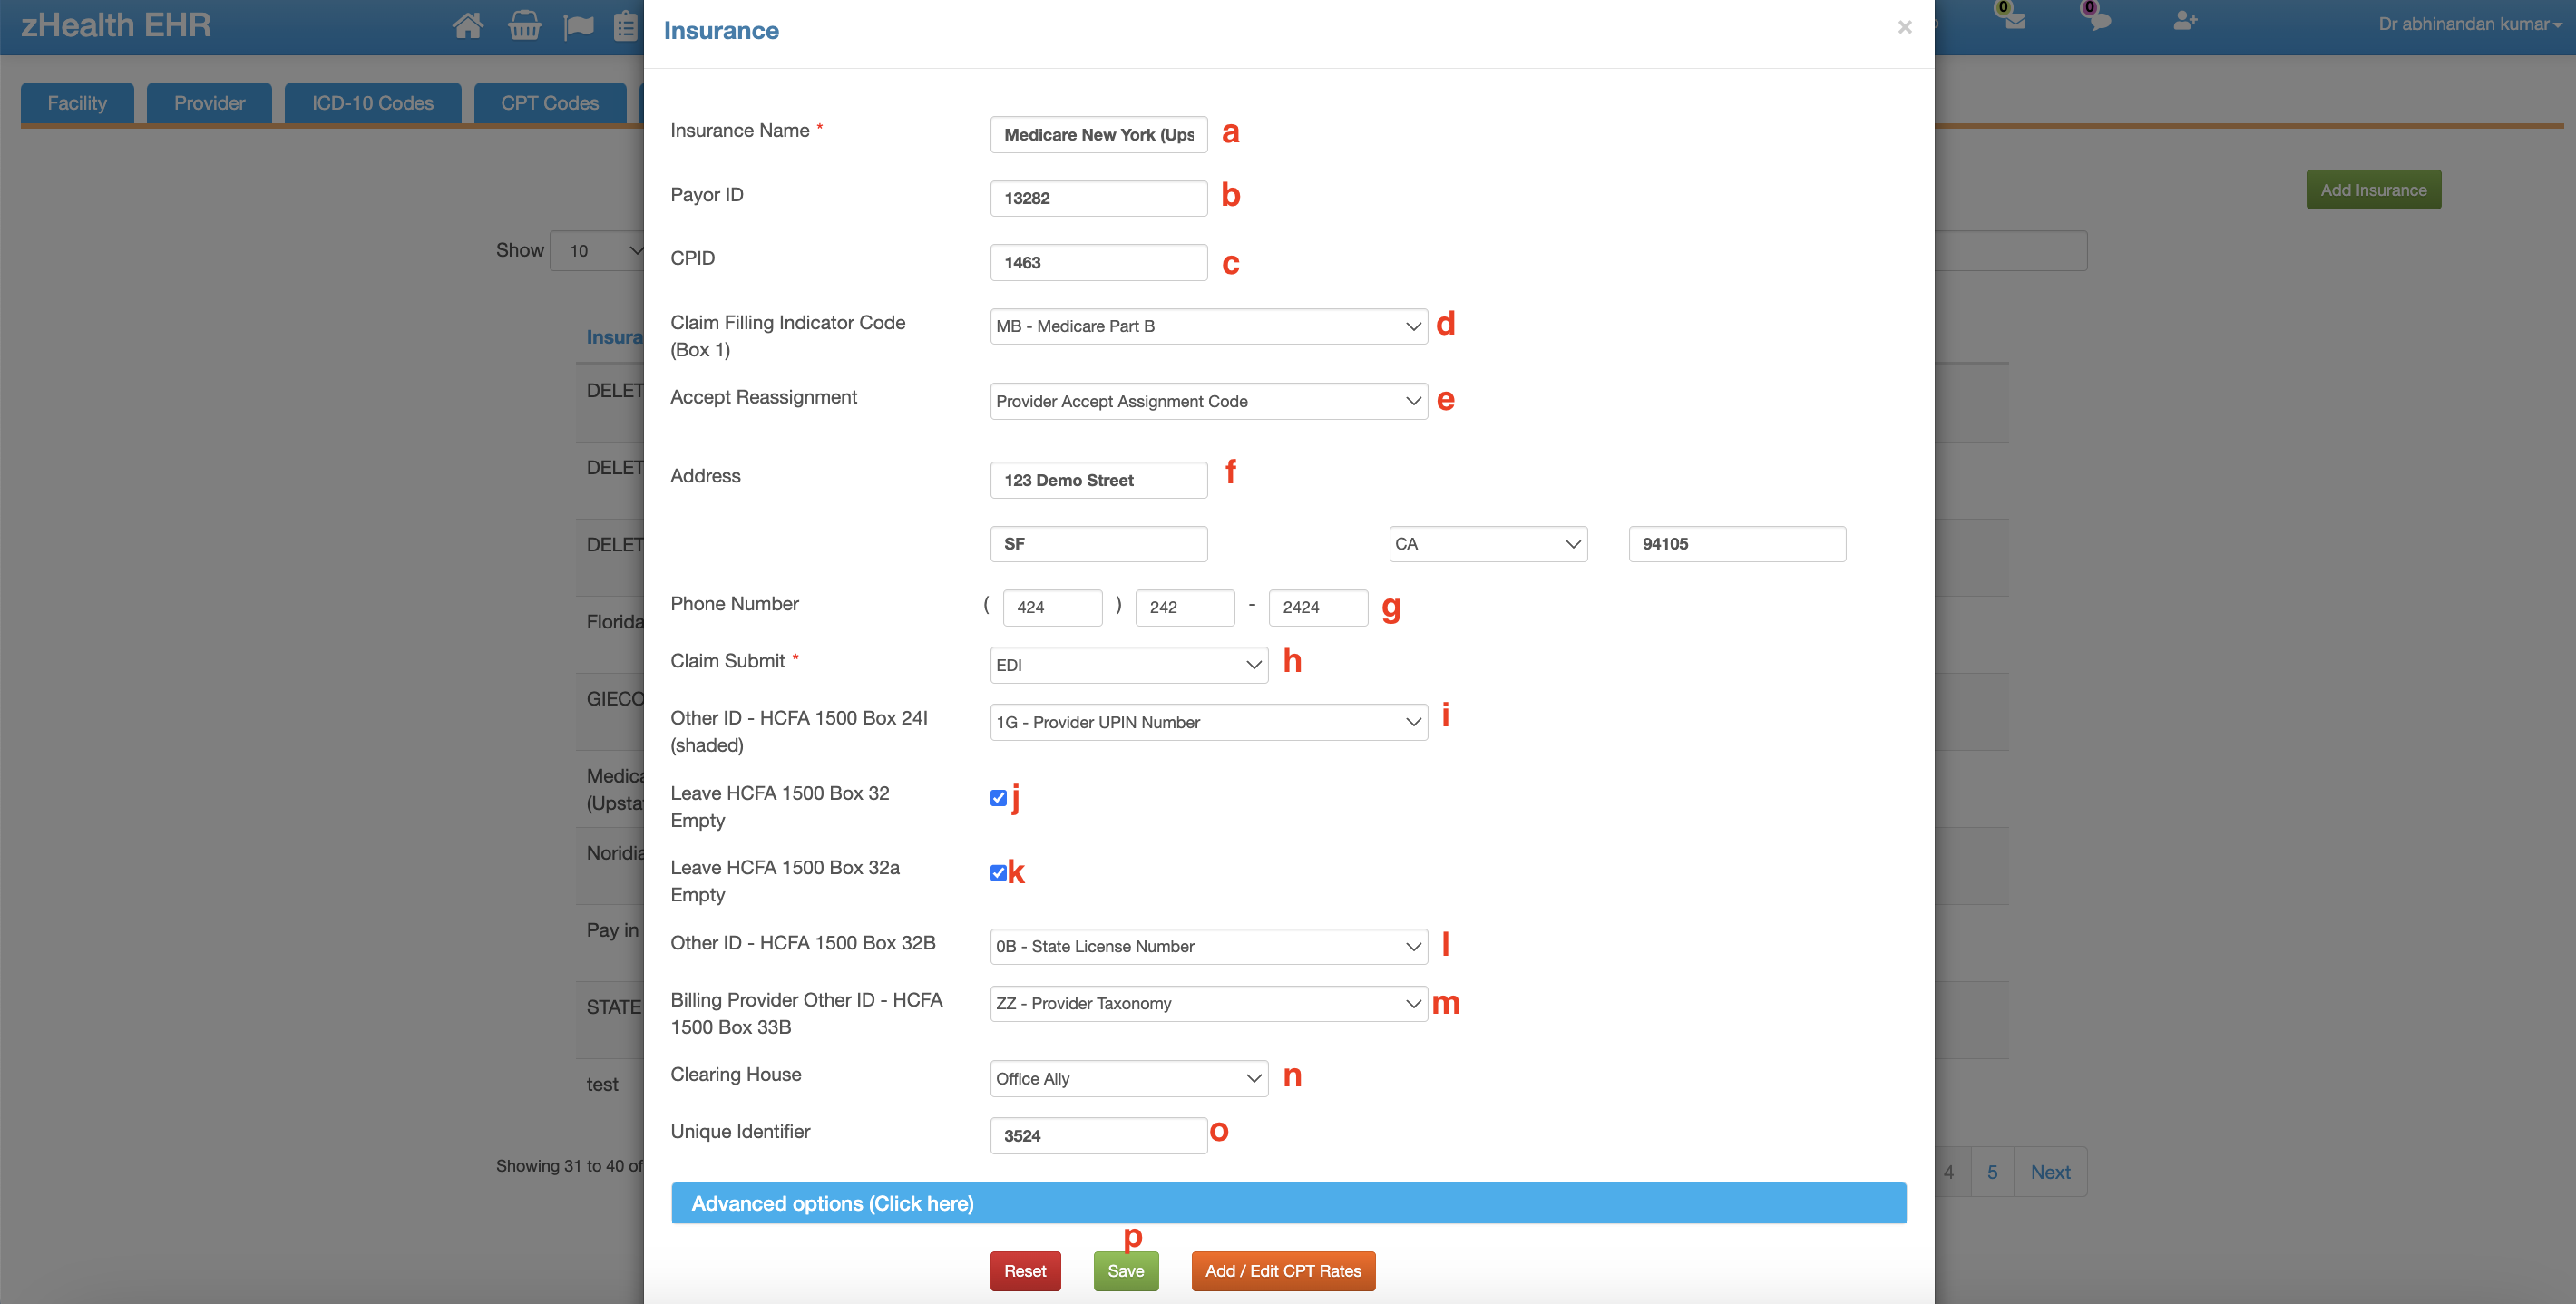
Task: Close the Insurance dialog
Action: [1904, 27]
